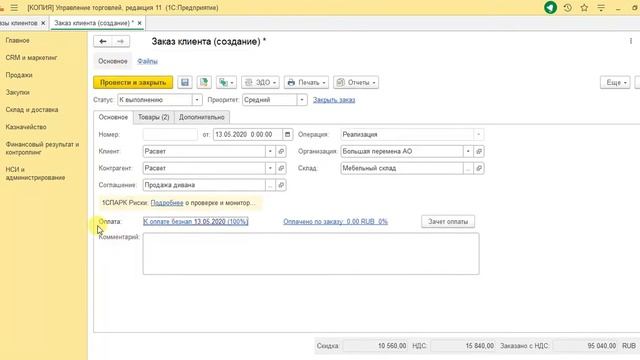Viewport: 640px width, 360px height.
Task: Open Оплачено по заказу link
Action: click(x=336, y=222)
